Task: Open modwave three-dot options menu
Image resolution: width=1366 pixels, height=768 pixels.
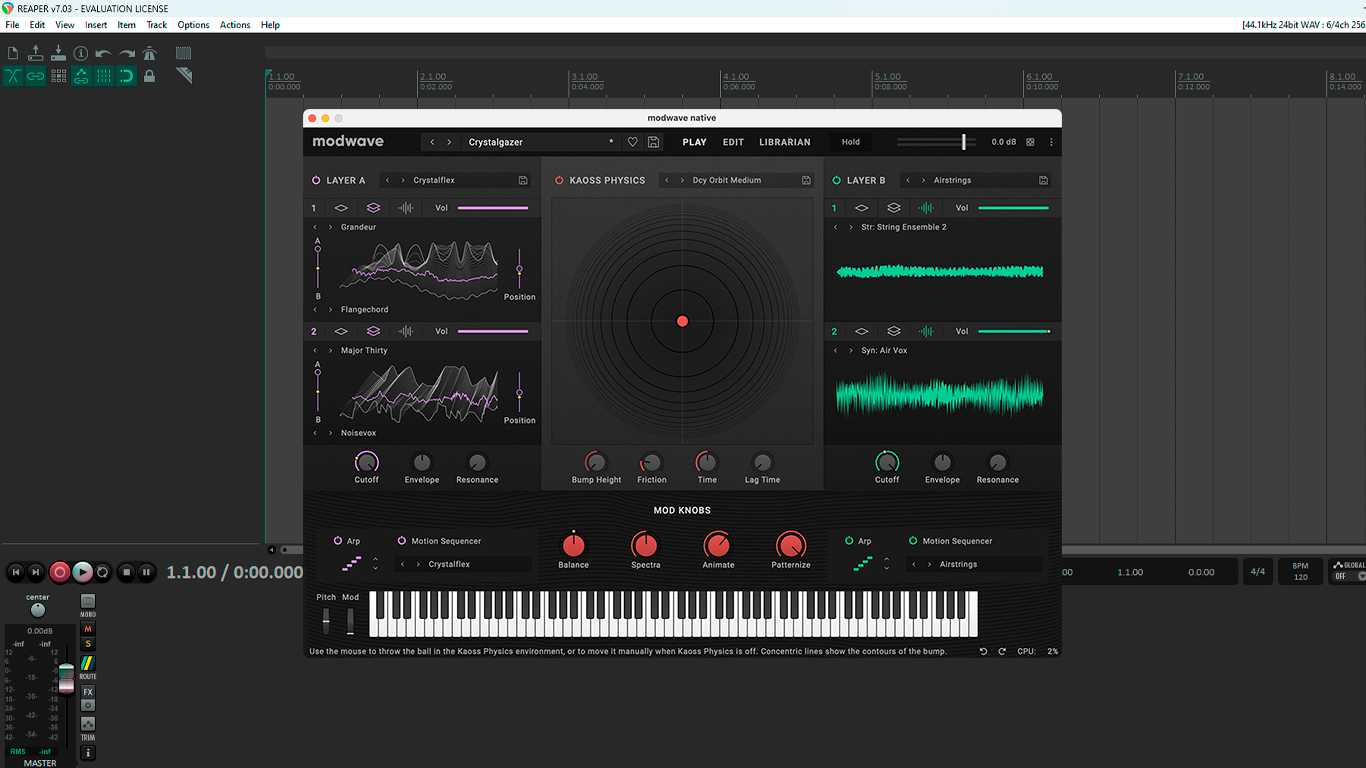Action: click(x=1051, y=142)
